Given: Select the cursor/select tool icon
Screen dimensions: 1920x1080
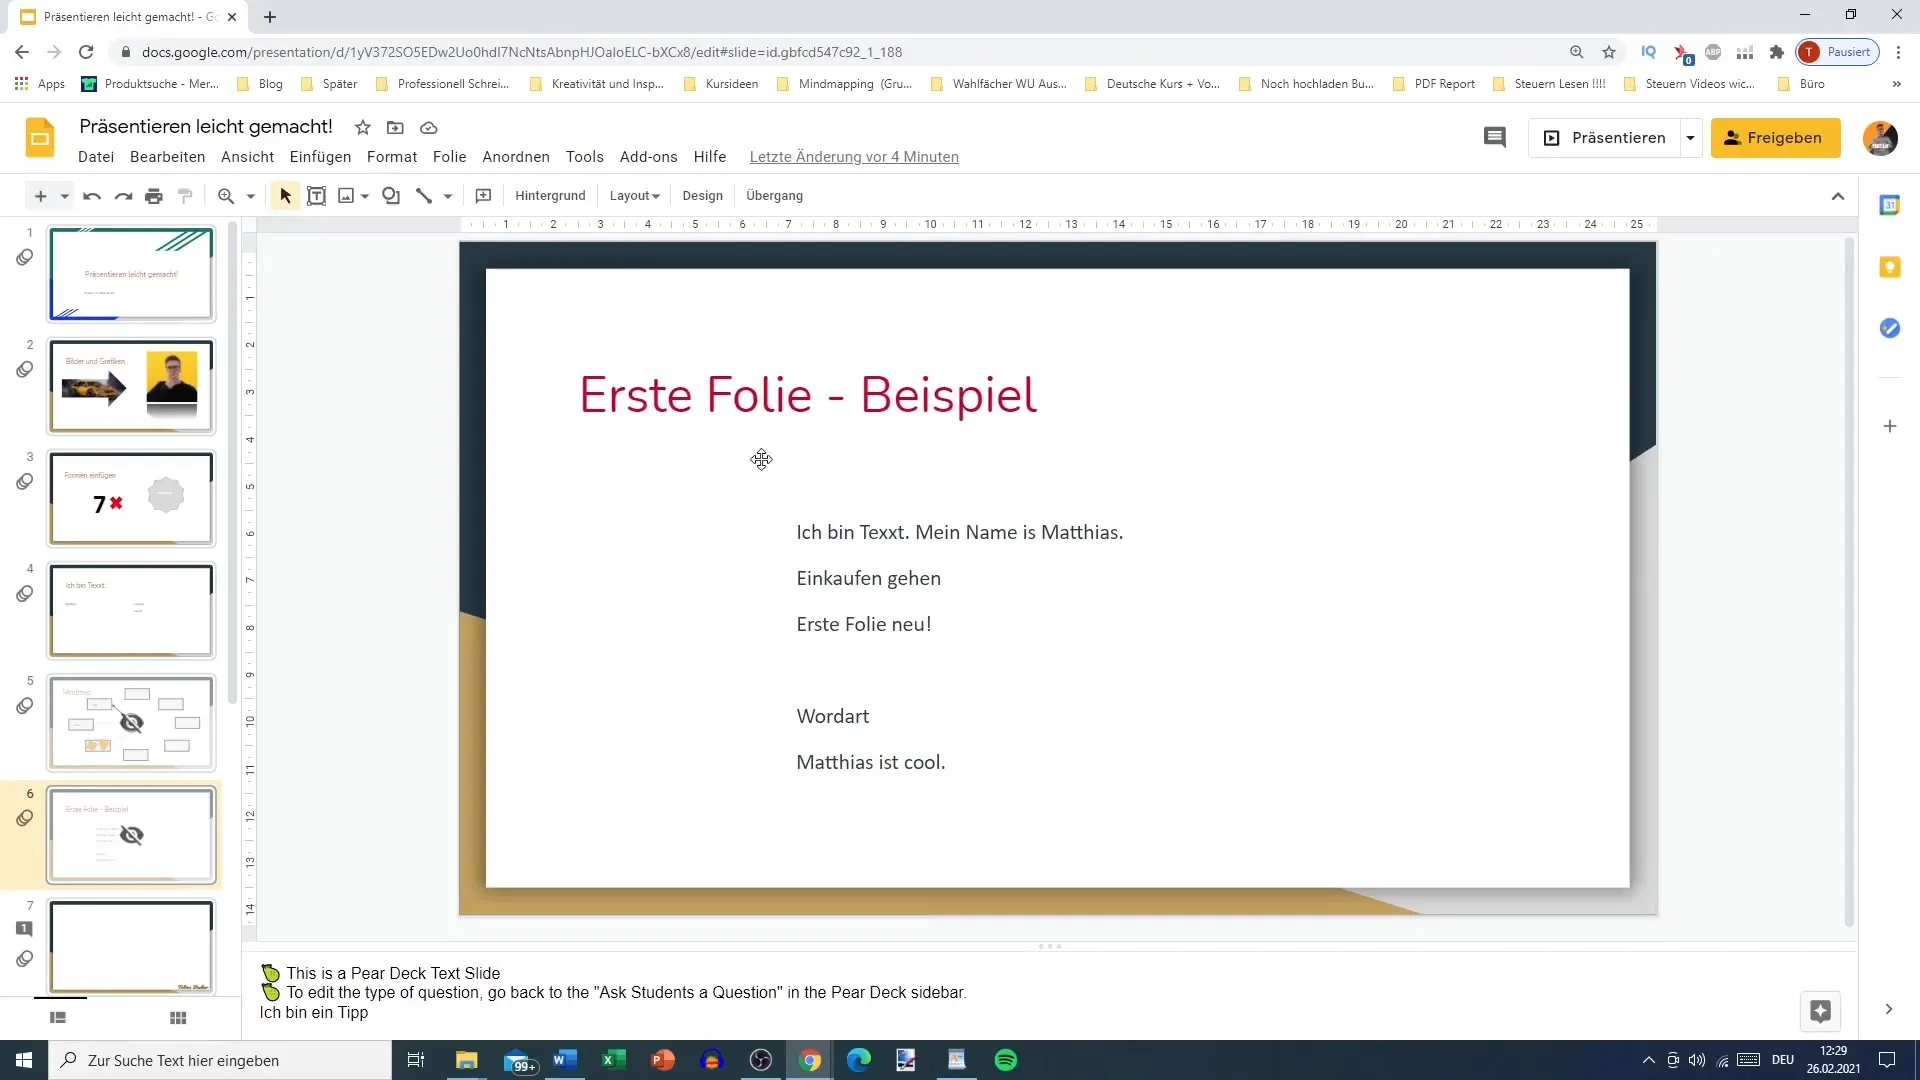Looking at the screenshot, I should pyautogui.click(x=285, y=195).
